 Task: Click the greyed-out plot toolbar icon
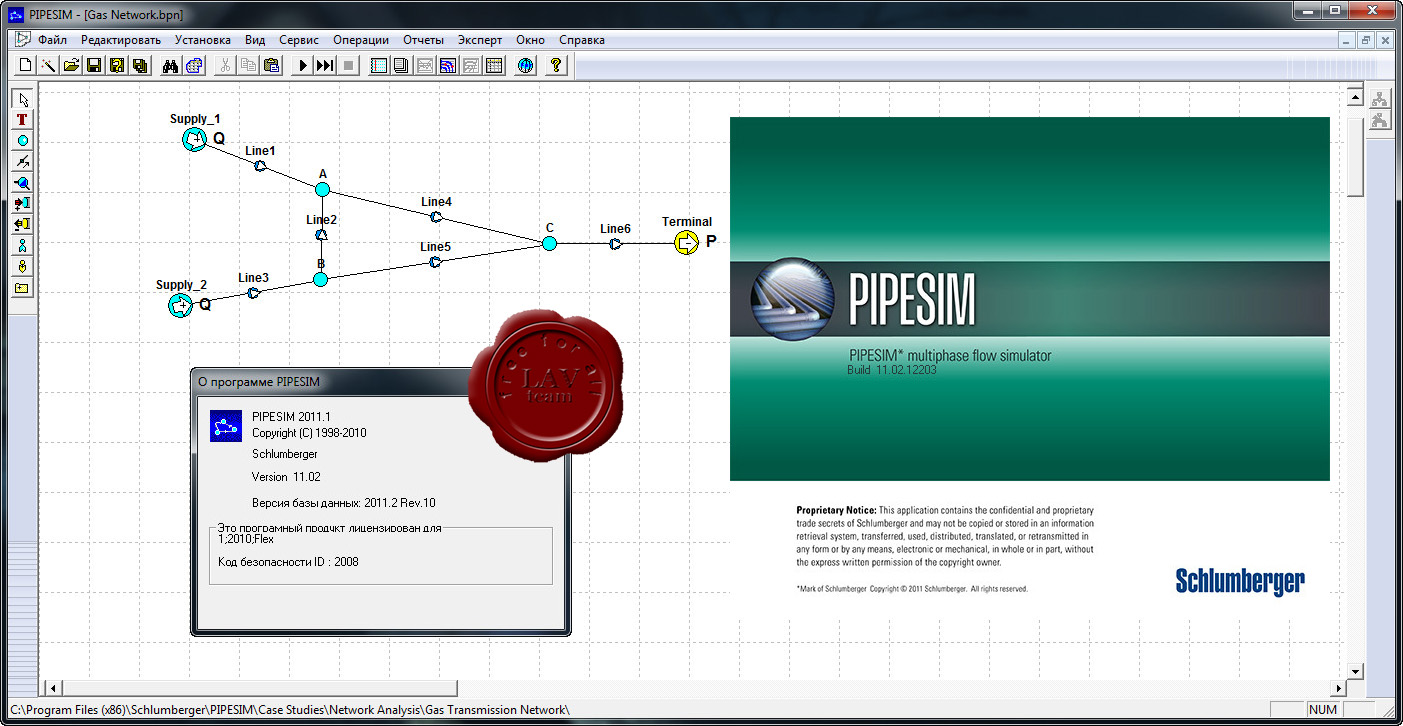[470, 65]
